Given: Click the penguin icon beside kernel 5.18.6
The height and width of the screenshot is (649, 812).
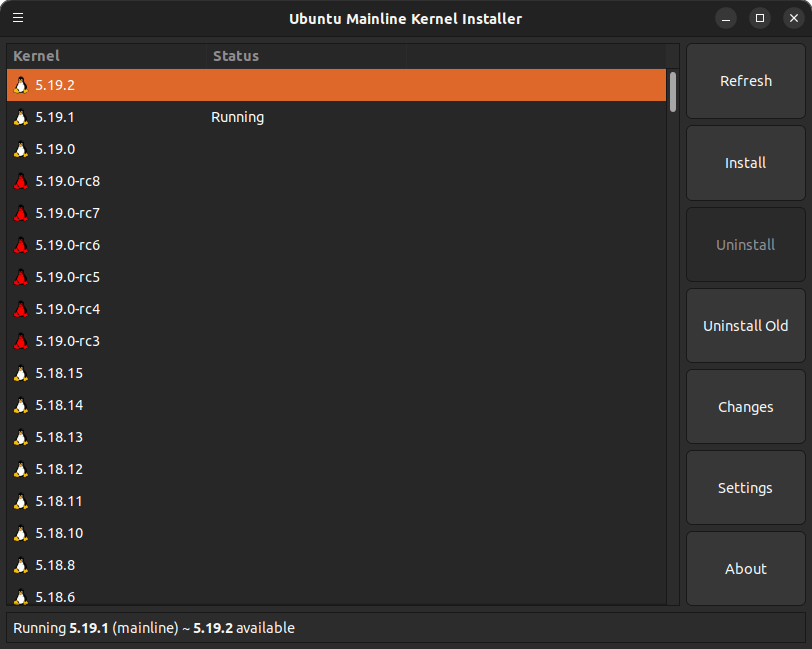Looking at the screenshot, I should coord(21,597).
